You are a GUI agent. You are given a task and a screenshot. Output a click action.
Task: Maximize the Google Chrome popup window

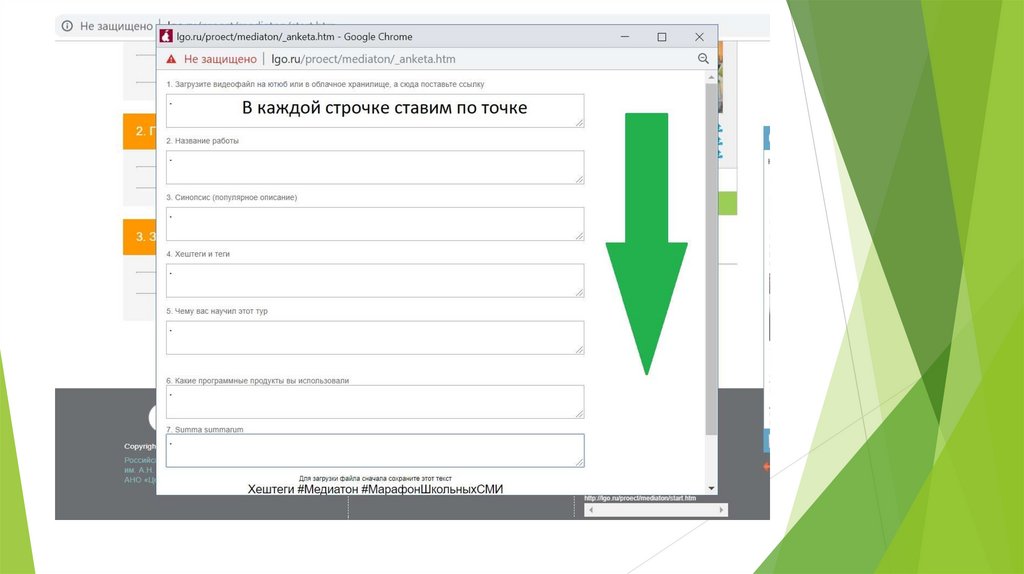662,37
